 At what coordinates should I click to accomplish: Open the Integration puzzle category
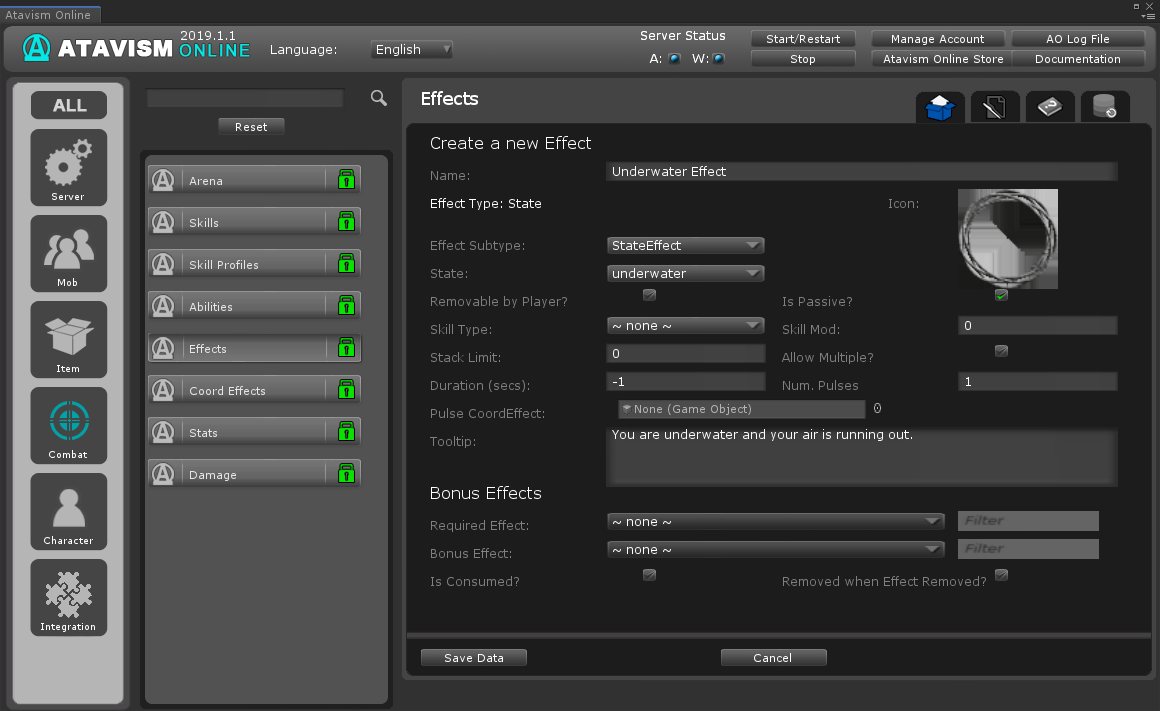(68, 596)
